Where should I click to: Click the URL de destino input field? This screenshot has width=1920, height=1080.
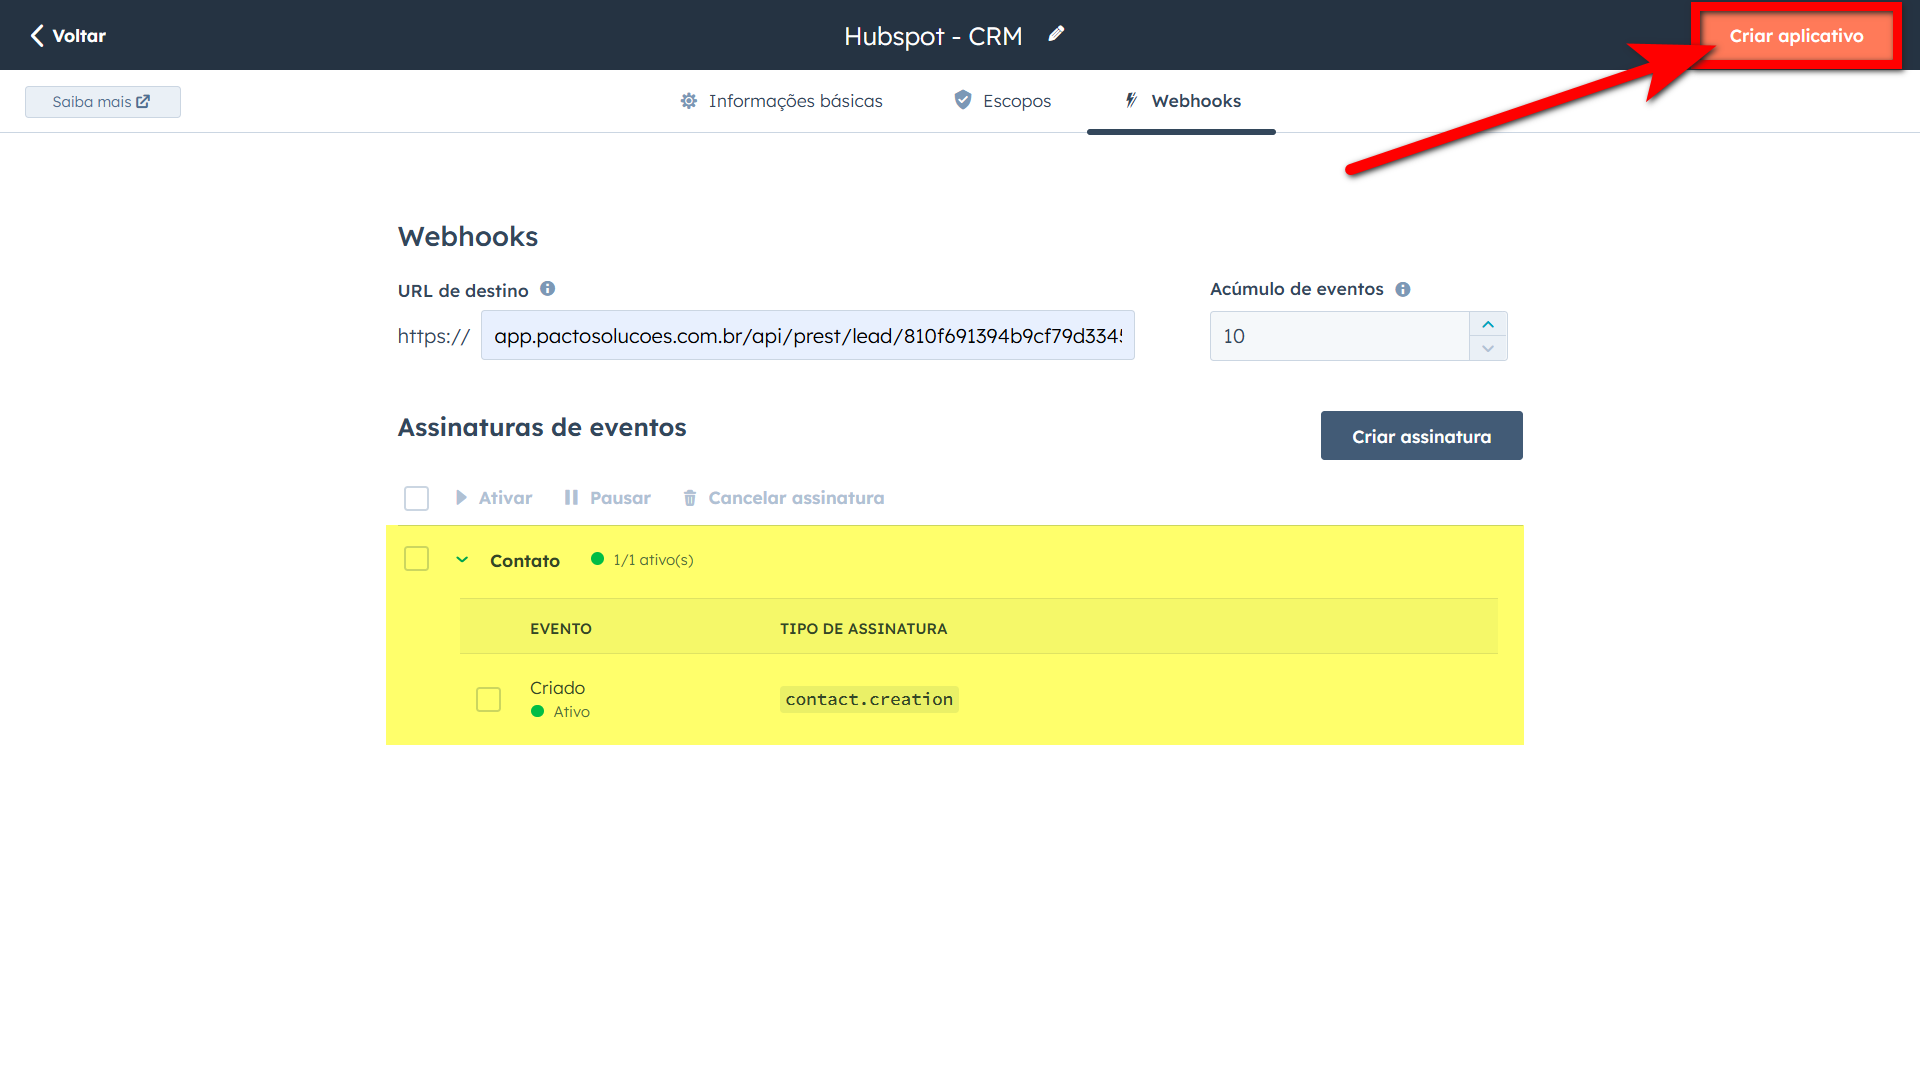[807, 336]
